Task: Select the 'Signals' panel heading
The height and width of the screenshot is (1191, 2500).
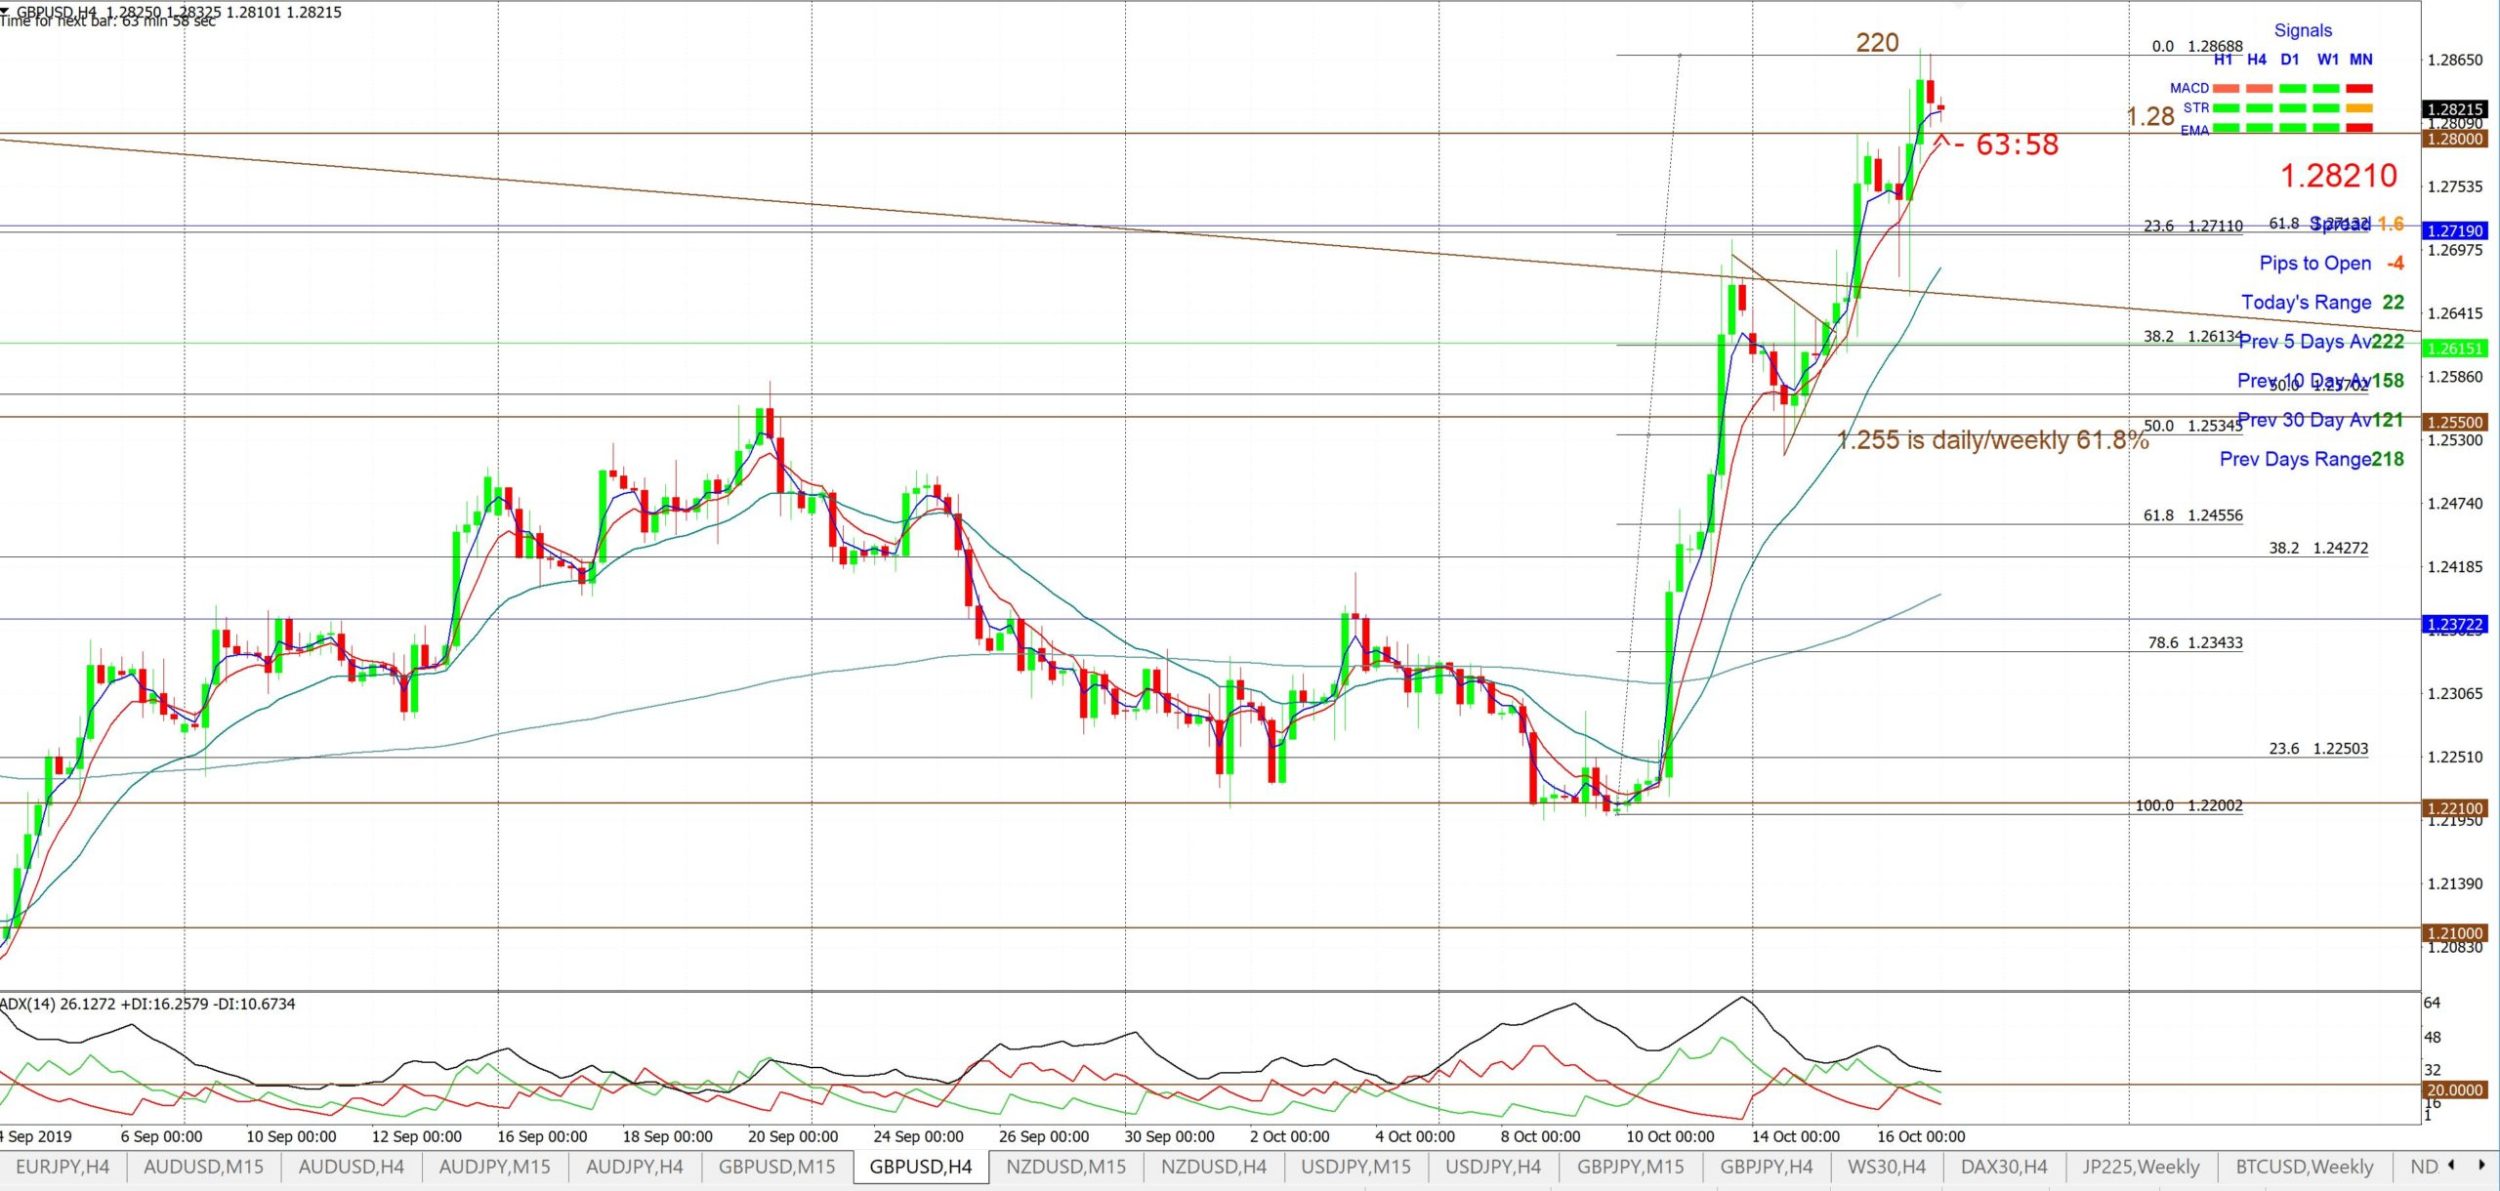Action: click(x=2302, y=31)
